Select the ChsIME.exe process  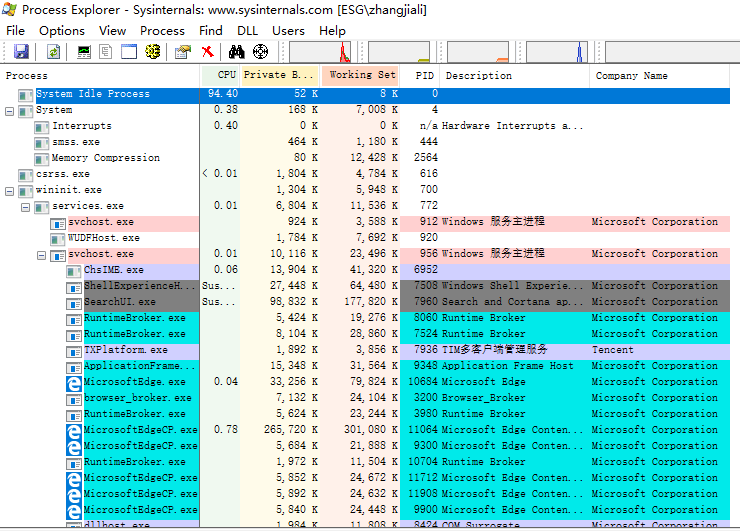pyautogui.click(x=114, y=270)
